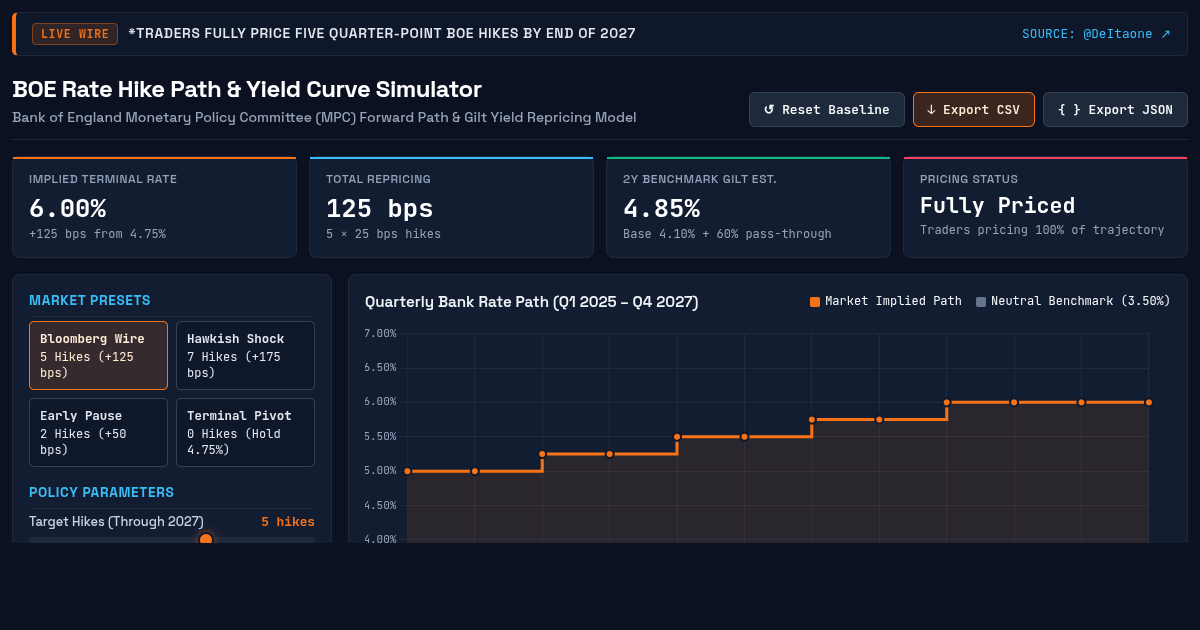The height and width of the screenshot is (630, 1200).
Task: Toggle Neutral Benchmark (3.50%) legend swatch
Action: (x=981, y=302)
